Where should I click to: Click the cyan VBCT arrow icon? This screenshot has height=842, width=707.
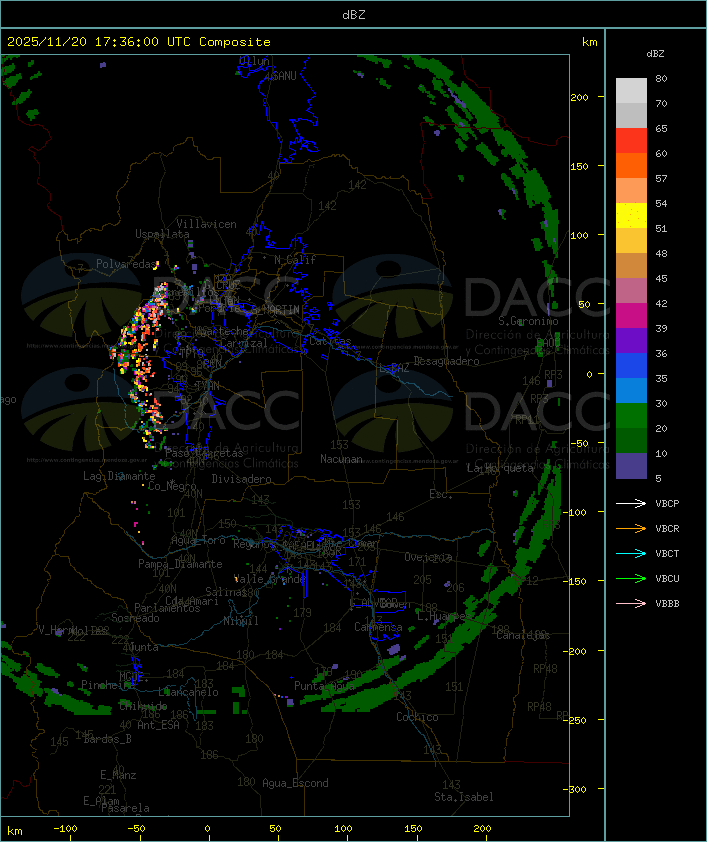click(631, 553)
